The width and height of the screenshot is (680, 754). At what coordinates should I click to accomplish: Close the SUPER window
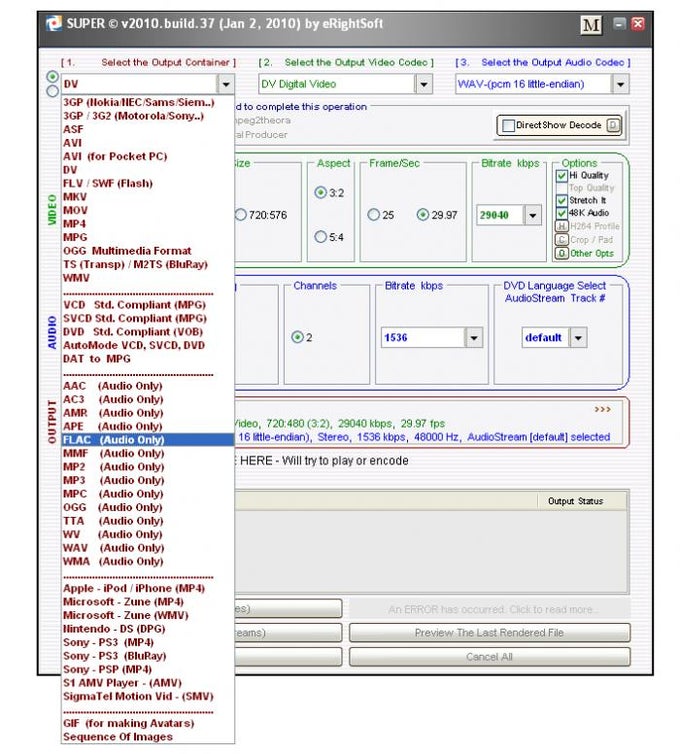pyautogui.click(x=638, y=24)
